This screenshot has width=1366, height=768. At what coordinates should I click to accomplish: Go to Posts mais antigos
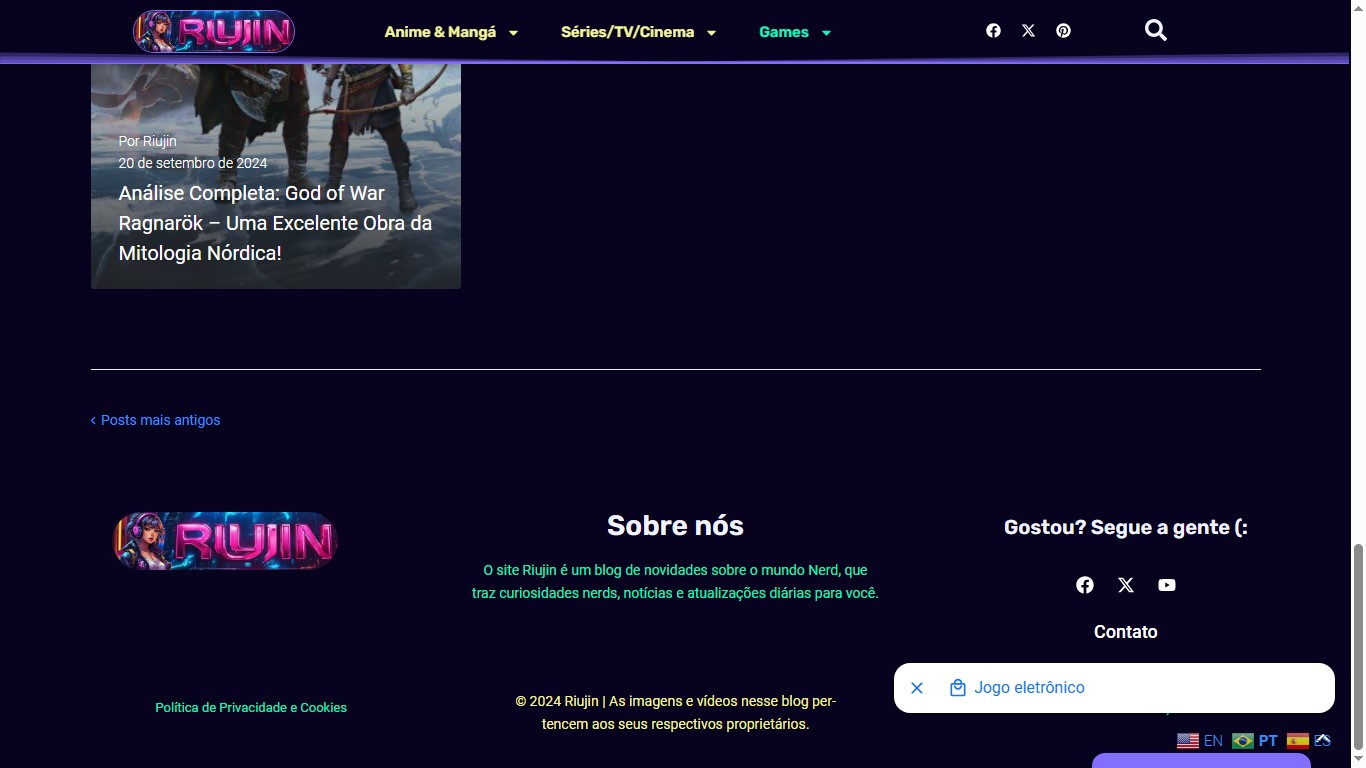coord(160,420)
